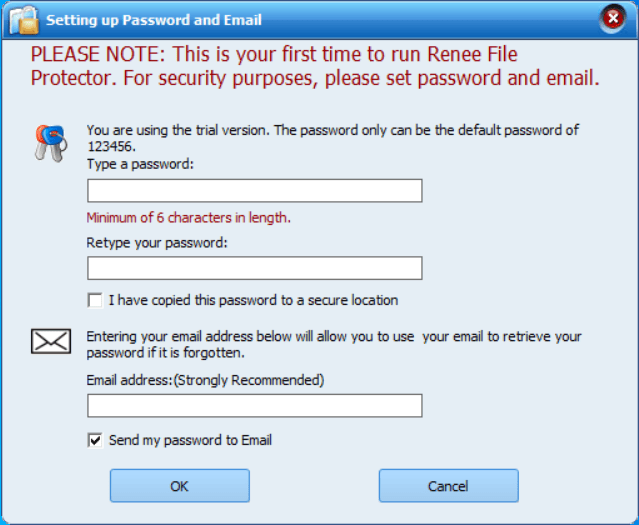
Task: Click the red PLEASE NOTE warning text
Action: point(315,66)
